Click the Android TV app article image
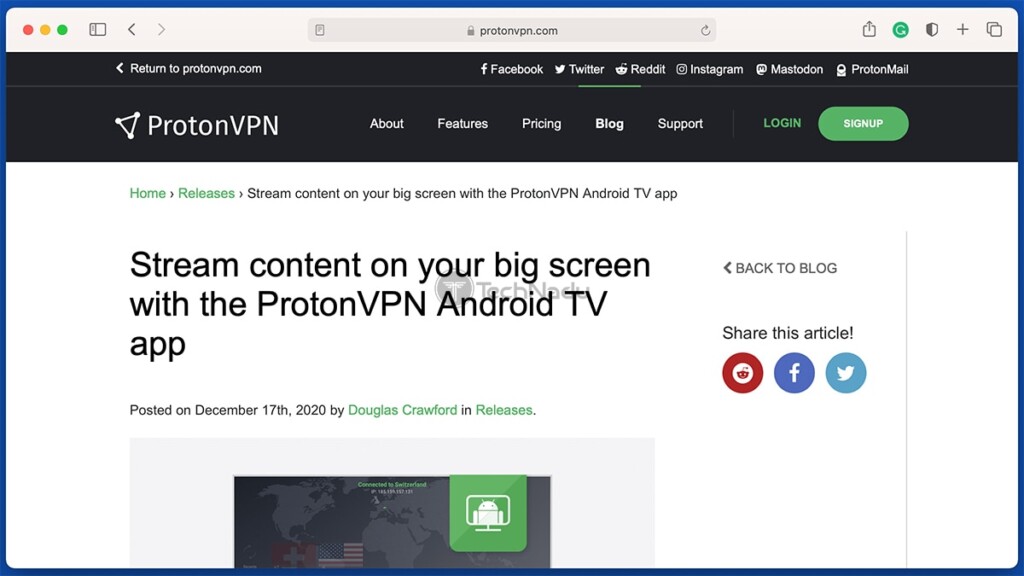 coord(392,503)
